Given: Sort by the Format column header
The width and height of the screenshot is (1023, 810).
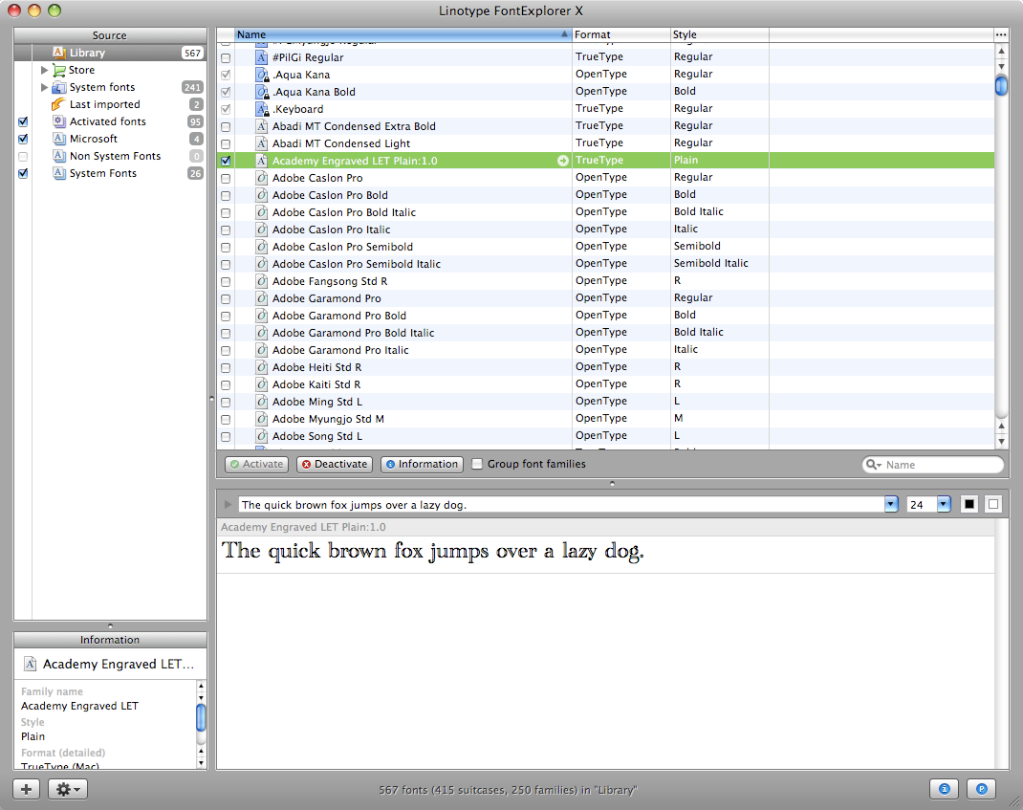Looking at the screenshot, I should [x=621, y=35].
